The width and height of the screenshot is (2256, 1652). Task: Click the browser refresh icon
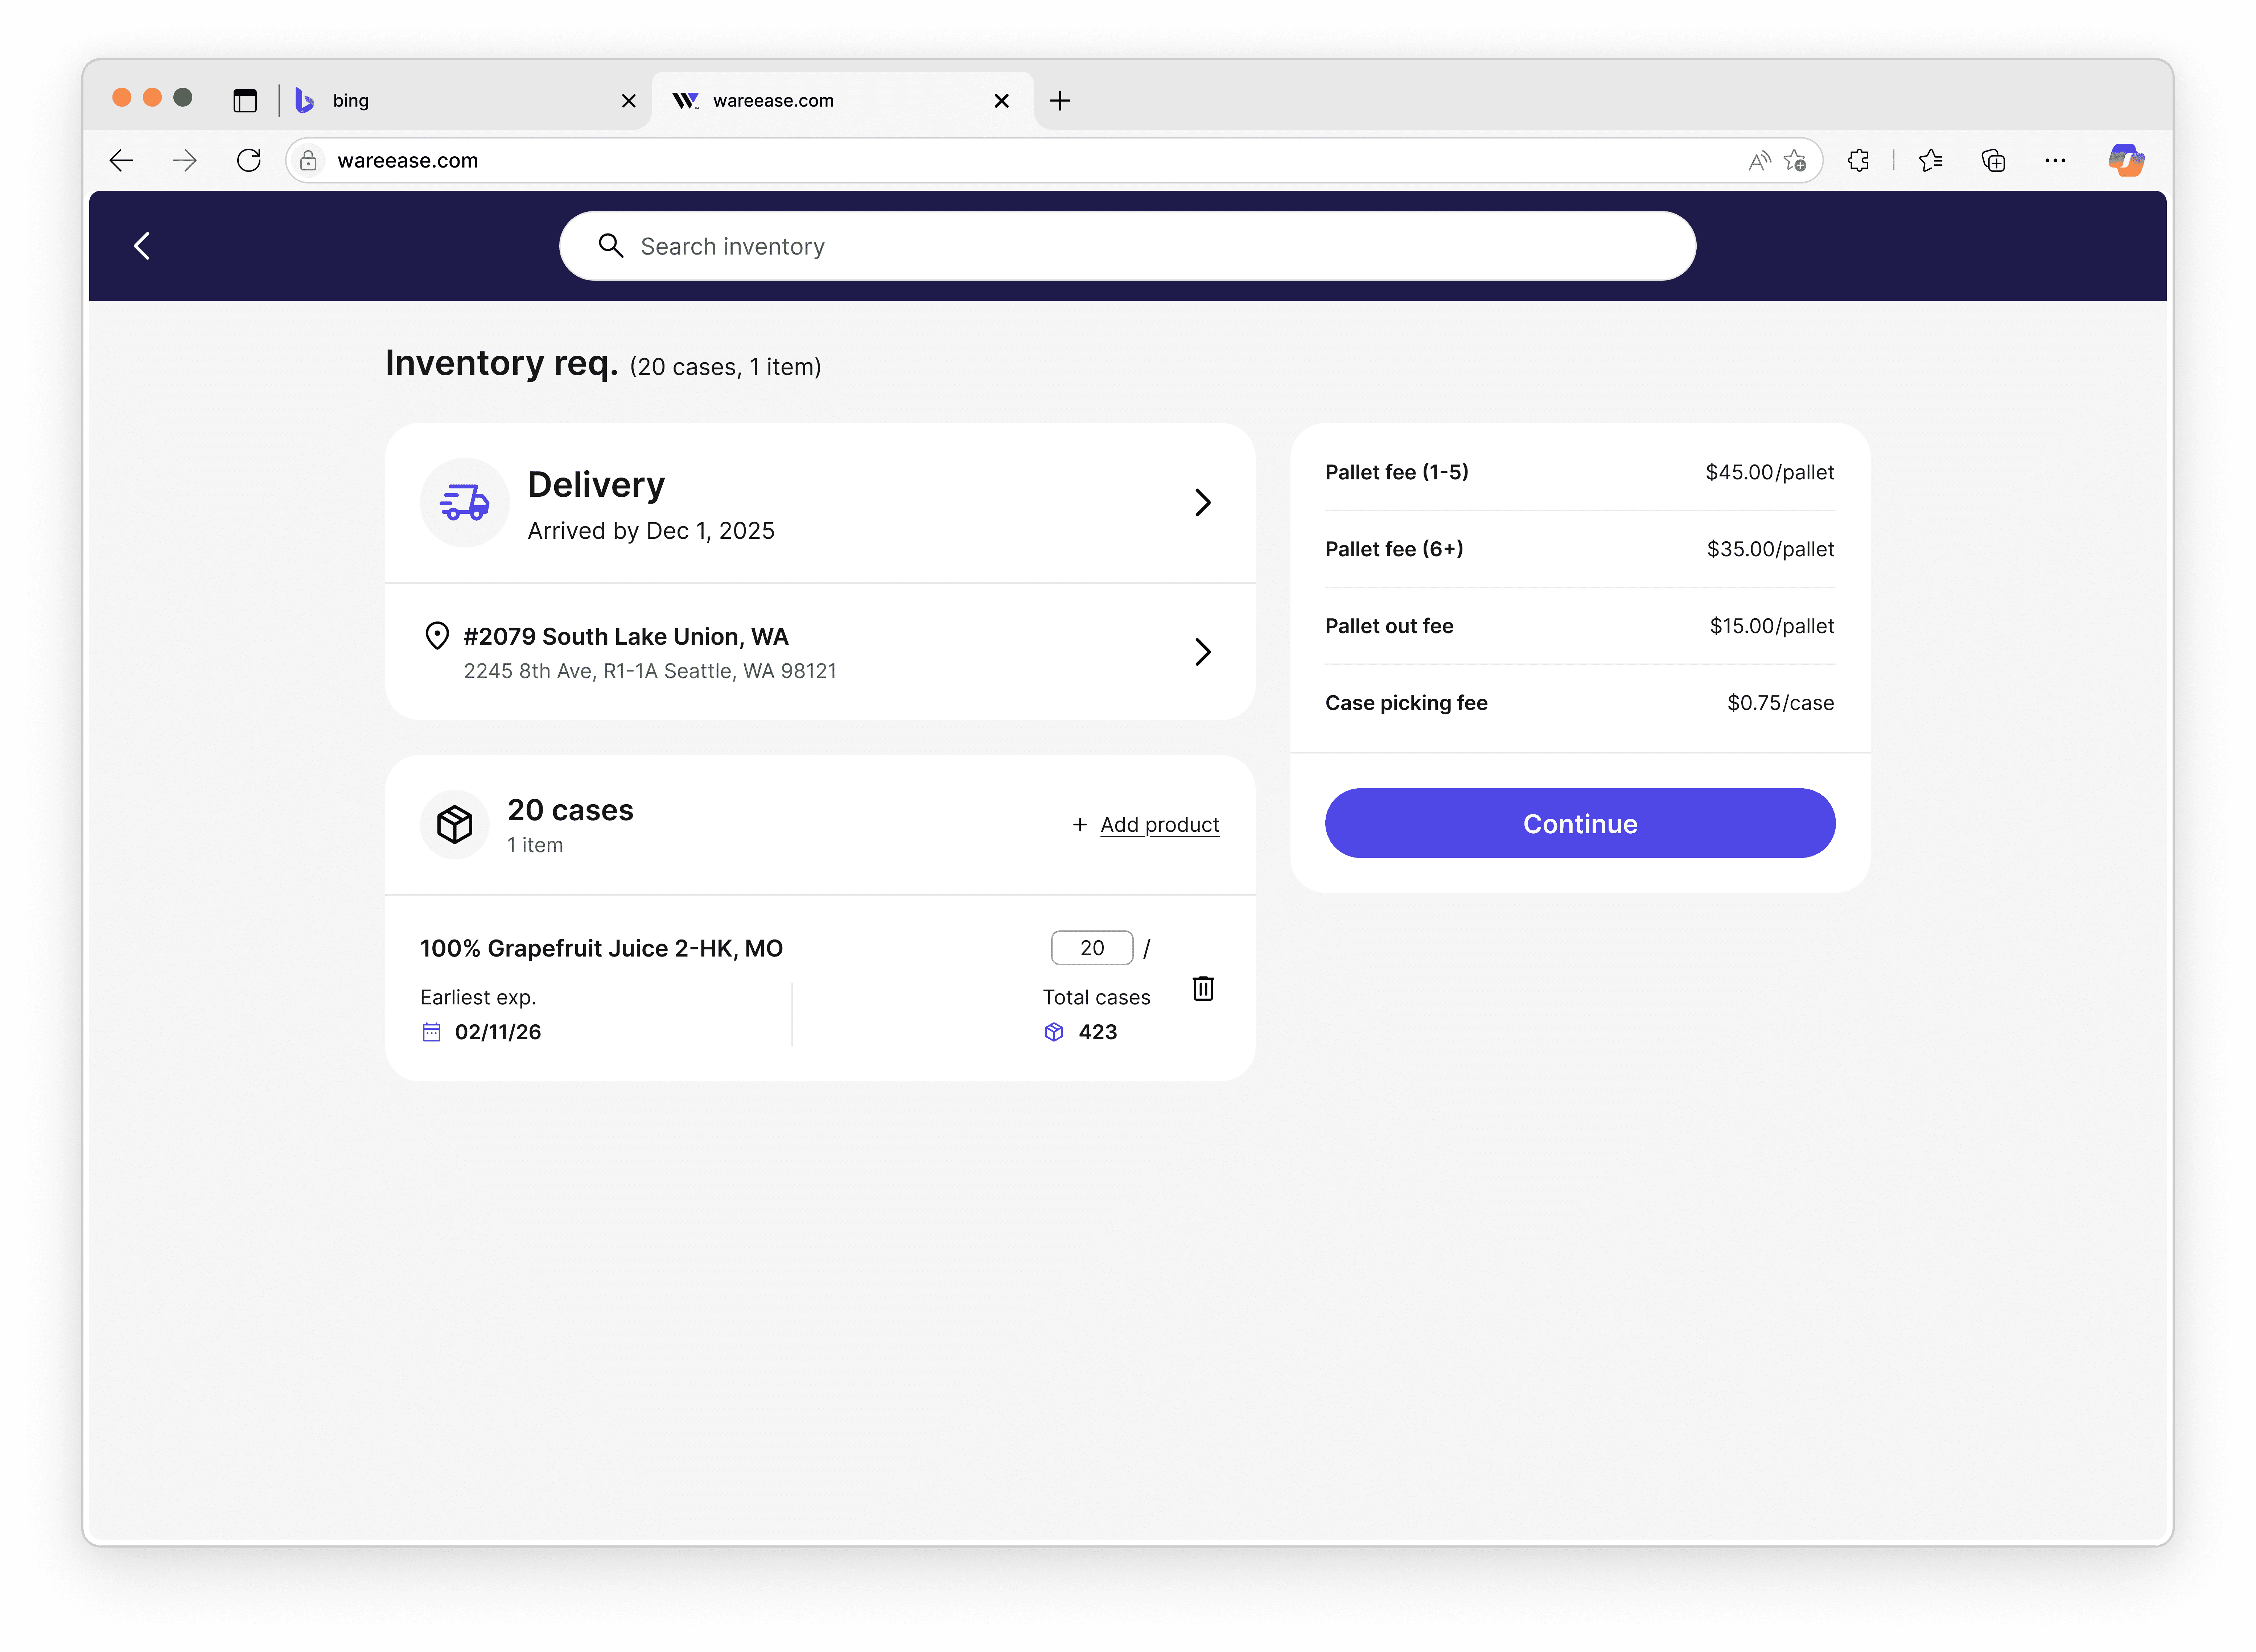[249, 160]
